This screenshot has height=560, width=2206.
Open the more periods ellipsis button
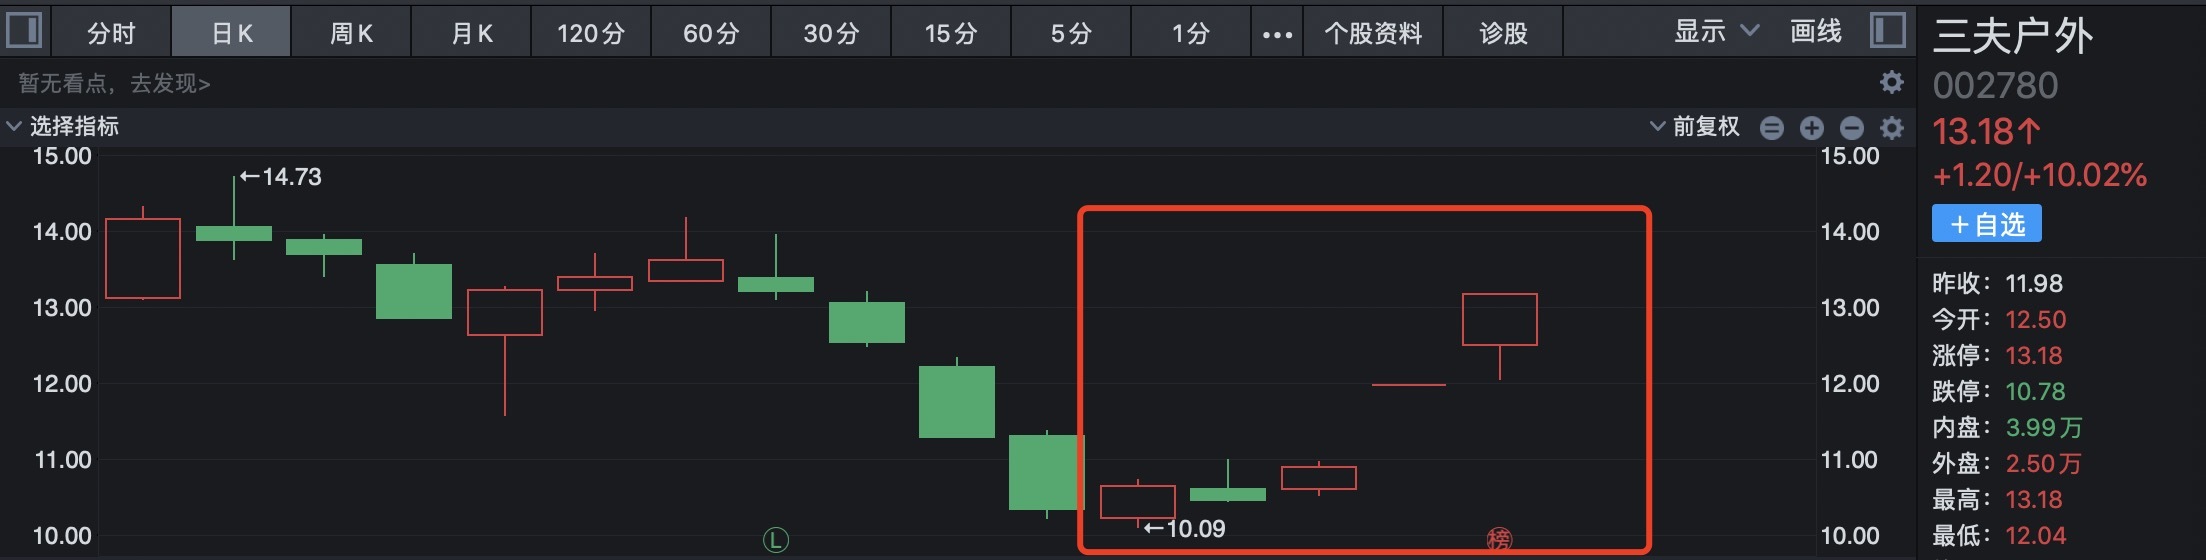pyautogui.click(x=1277, y=33)
